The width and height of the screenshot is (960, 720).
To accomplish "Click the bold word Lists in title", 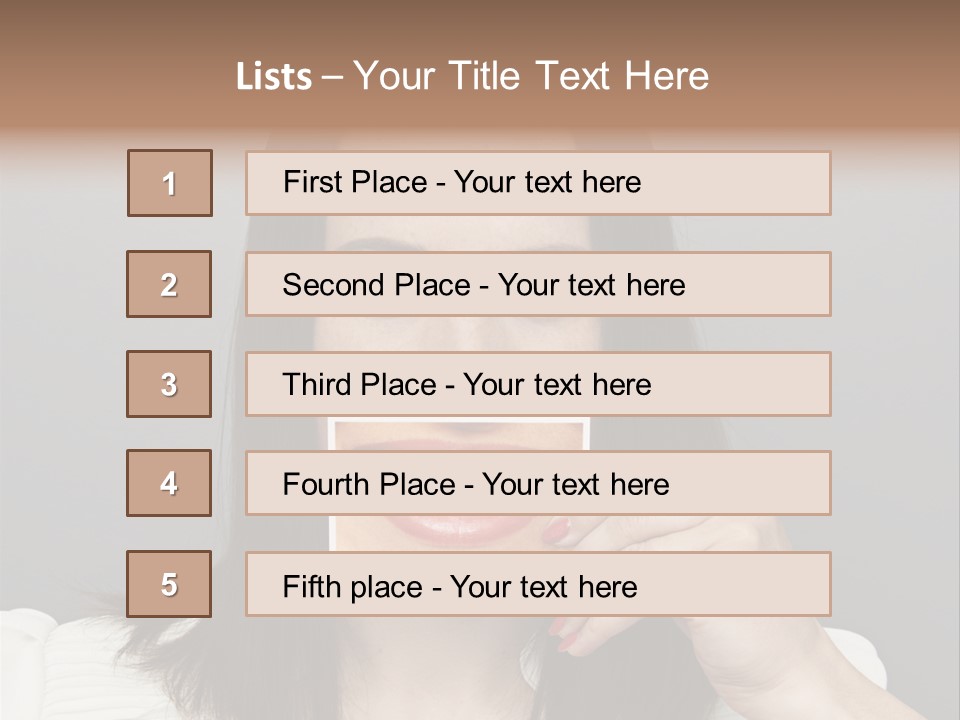I will tap(274, 77).
